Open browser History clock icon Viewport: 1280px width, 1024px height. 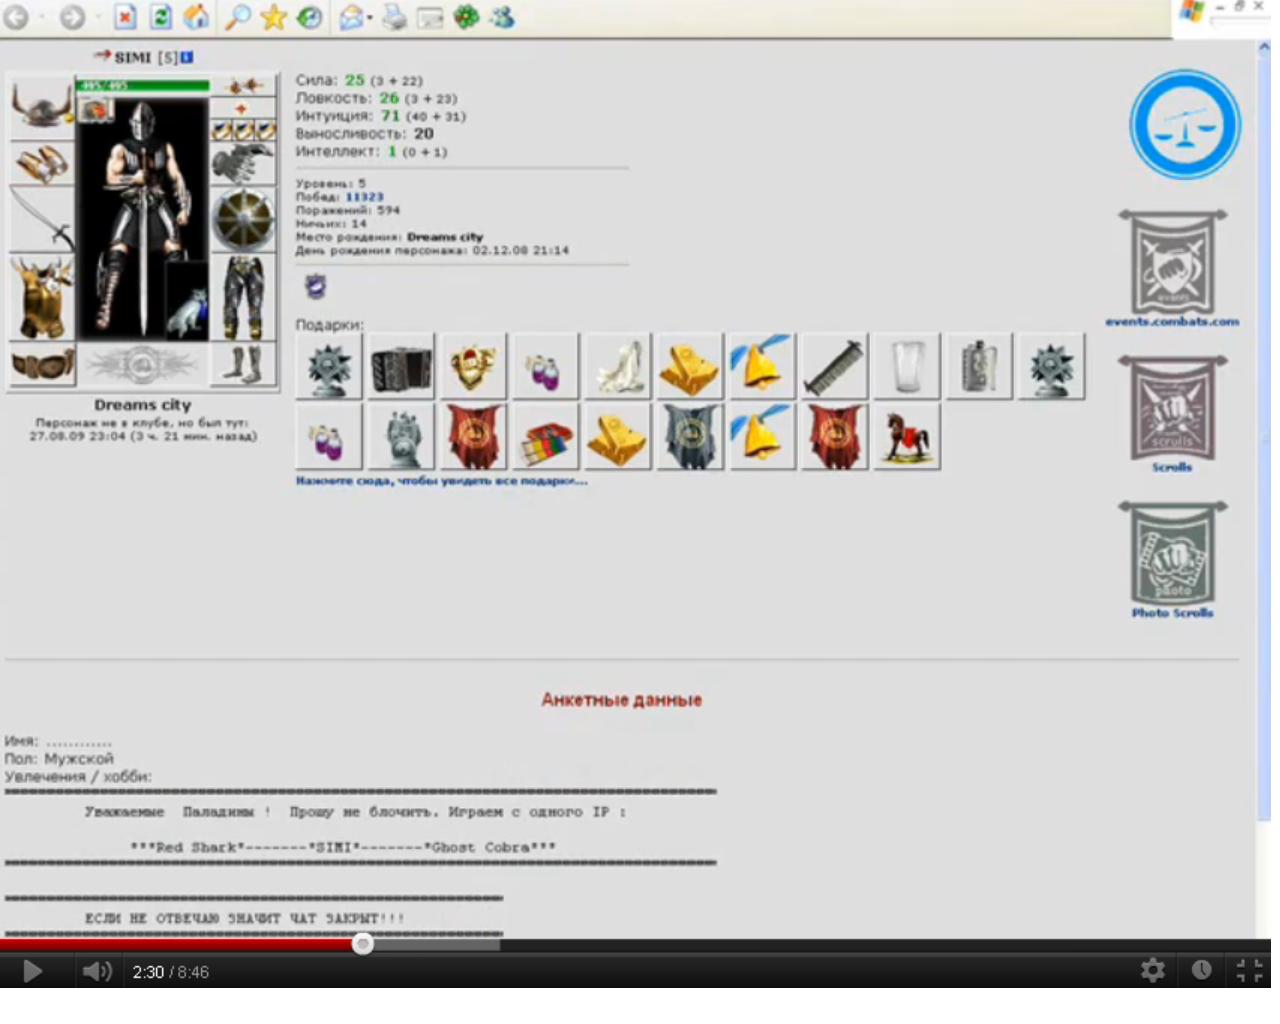tap(309, 17)
